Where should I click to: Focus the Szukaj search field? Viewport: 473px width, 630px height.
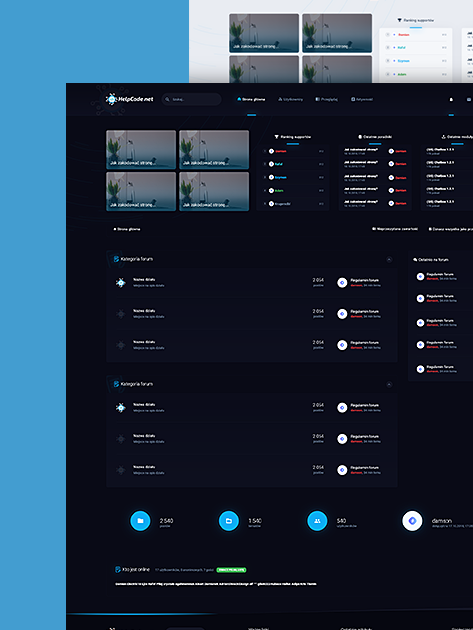[x=191, y=99]
